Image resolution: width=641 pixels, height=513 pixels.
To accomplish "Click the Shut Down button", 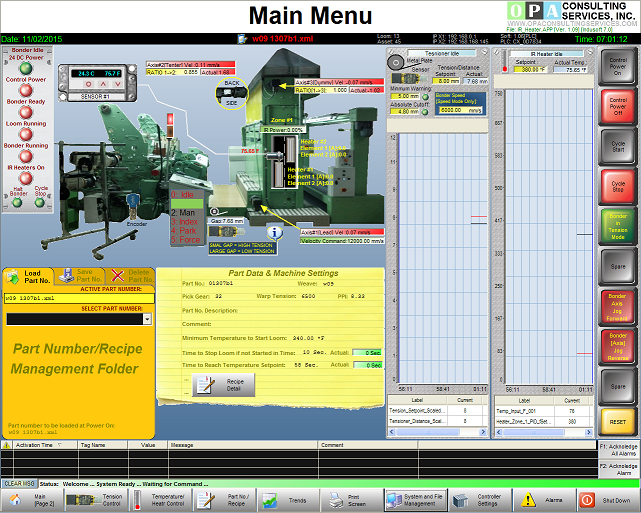I will [x=608, y=499].
